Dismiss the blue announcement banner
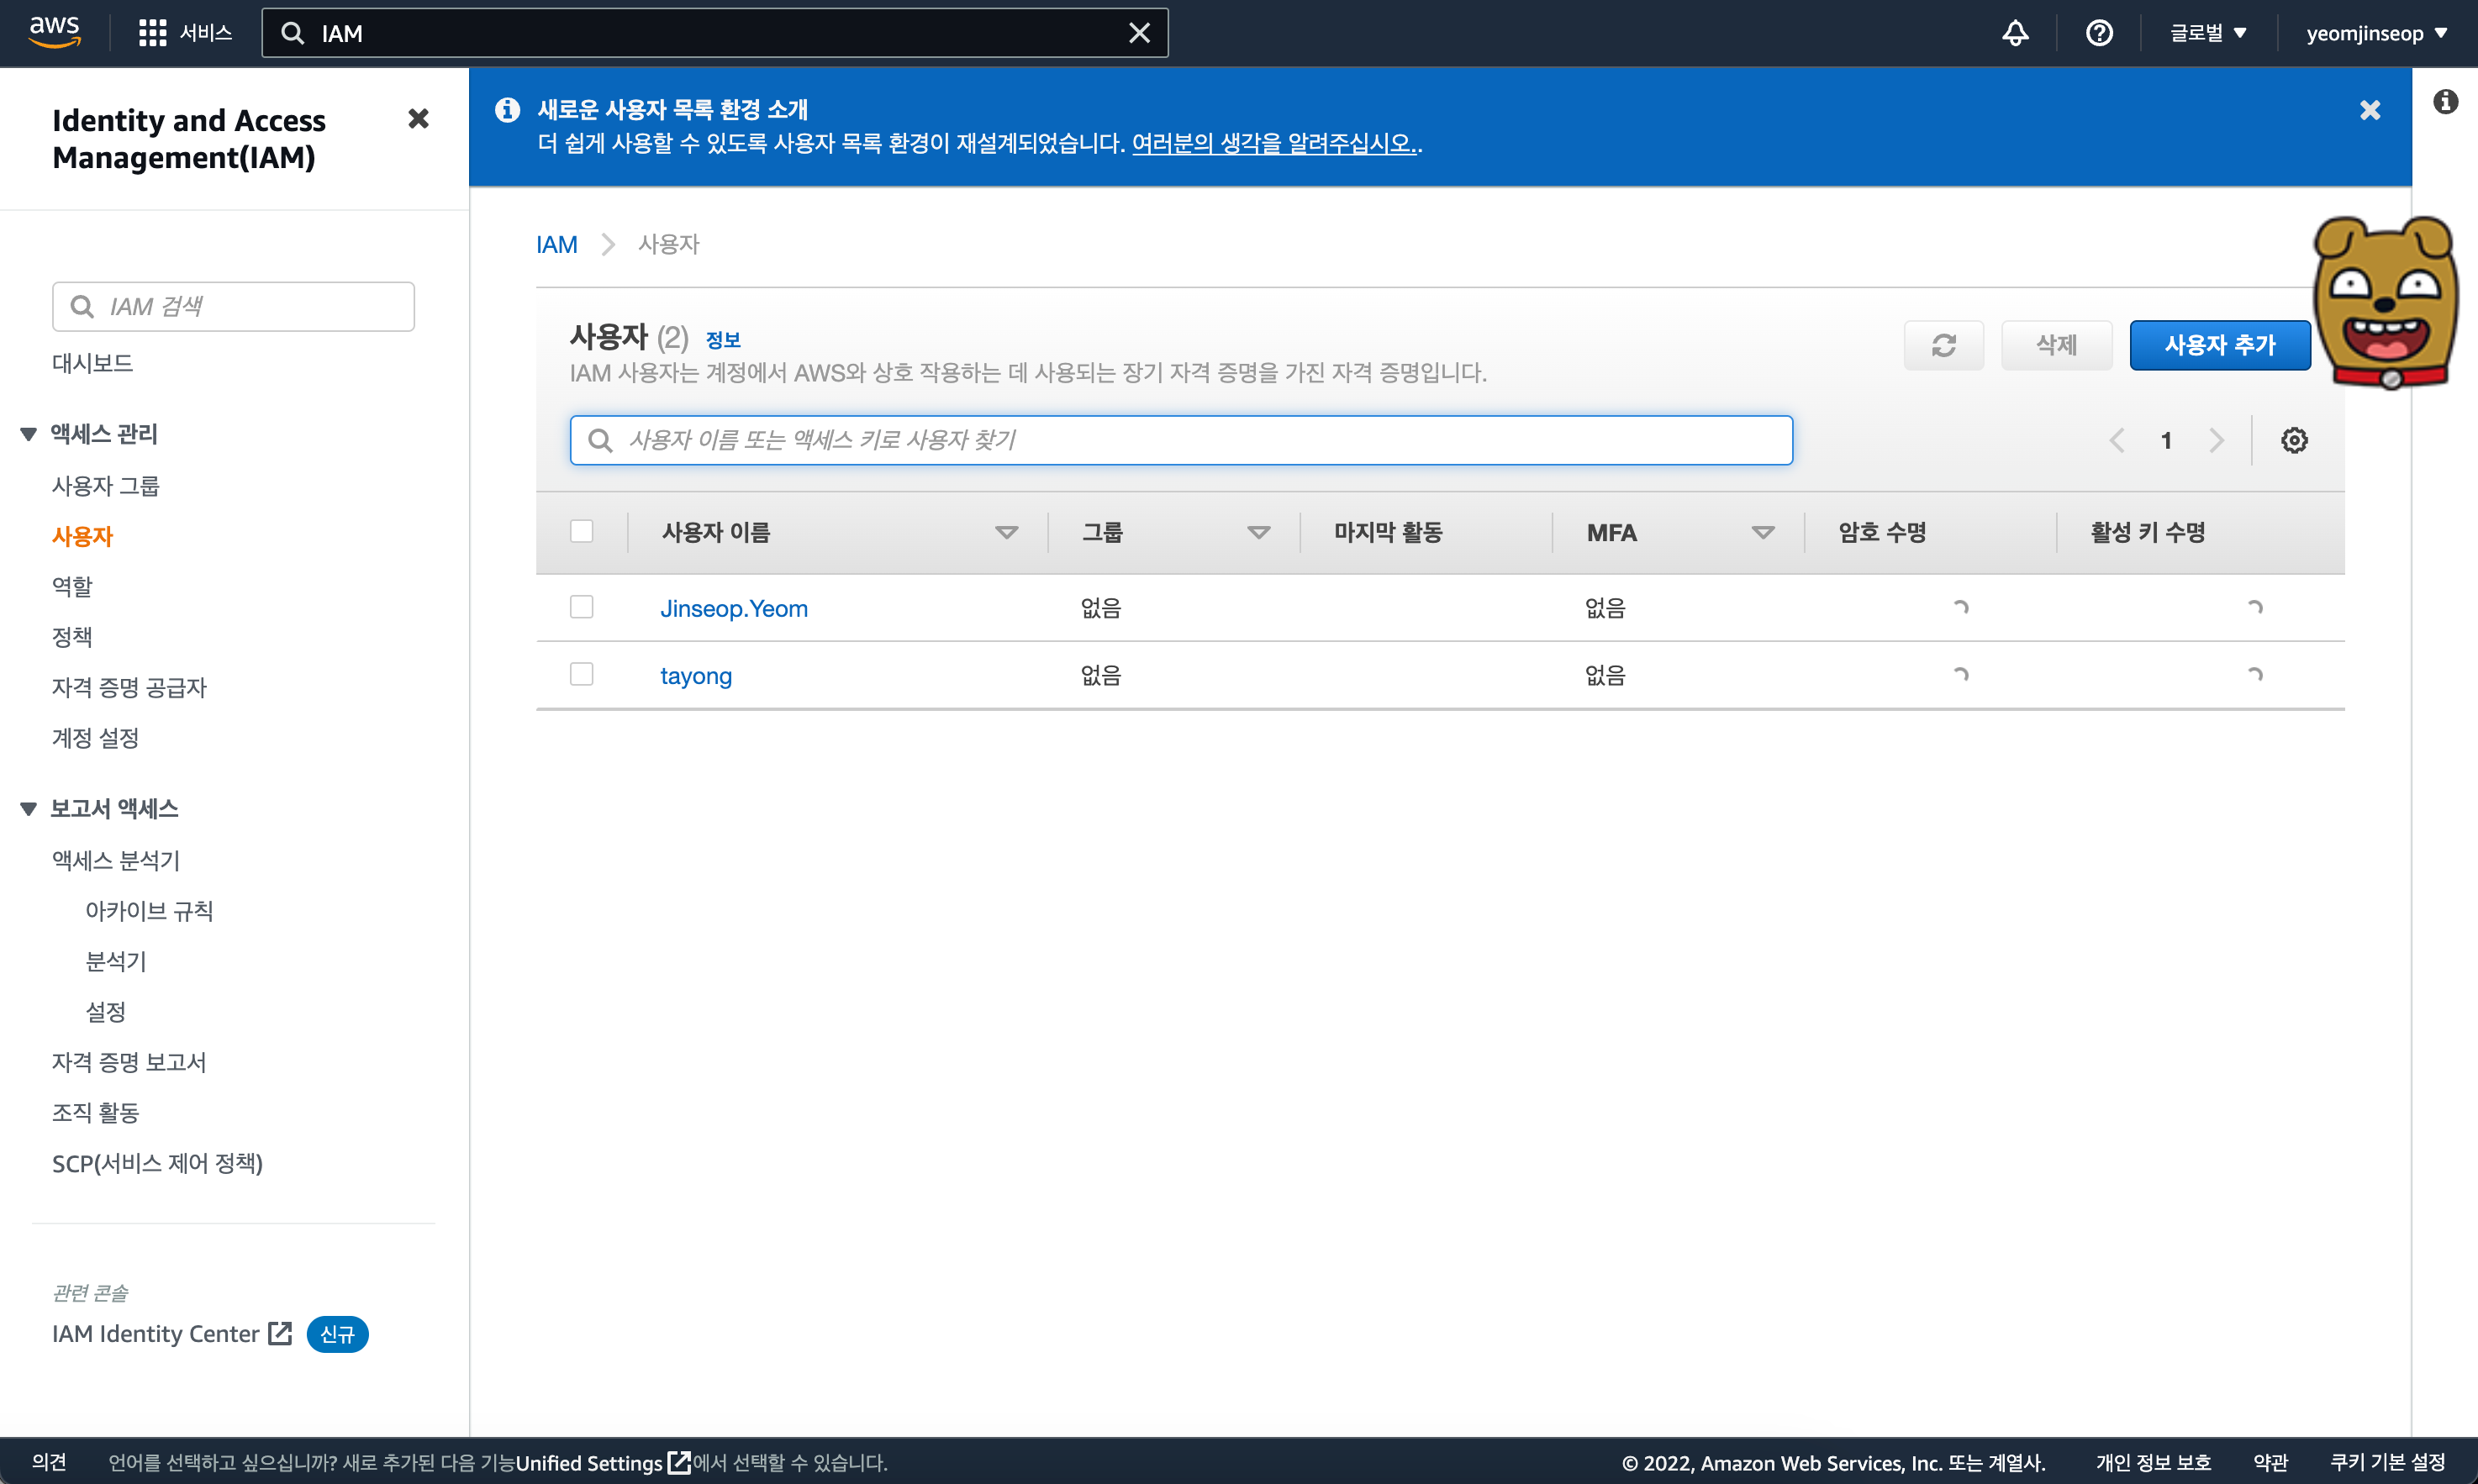The height and width of the screenshot is (1484, 2478). click(x=2369, y=110)
